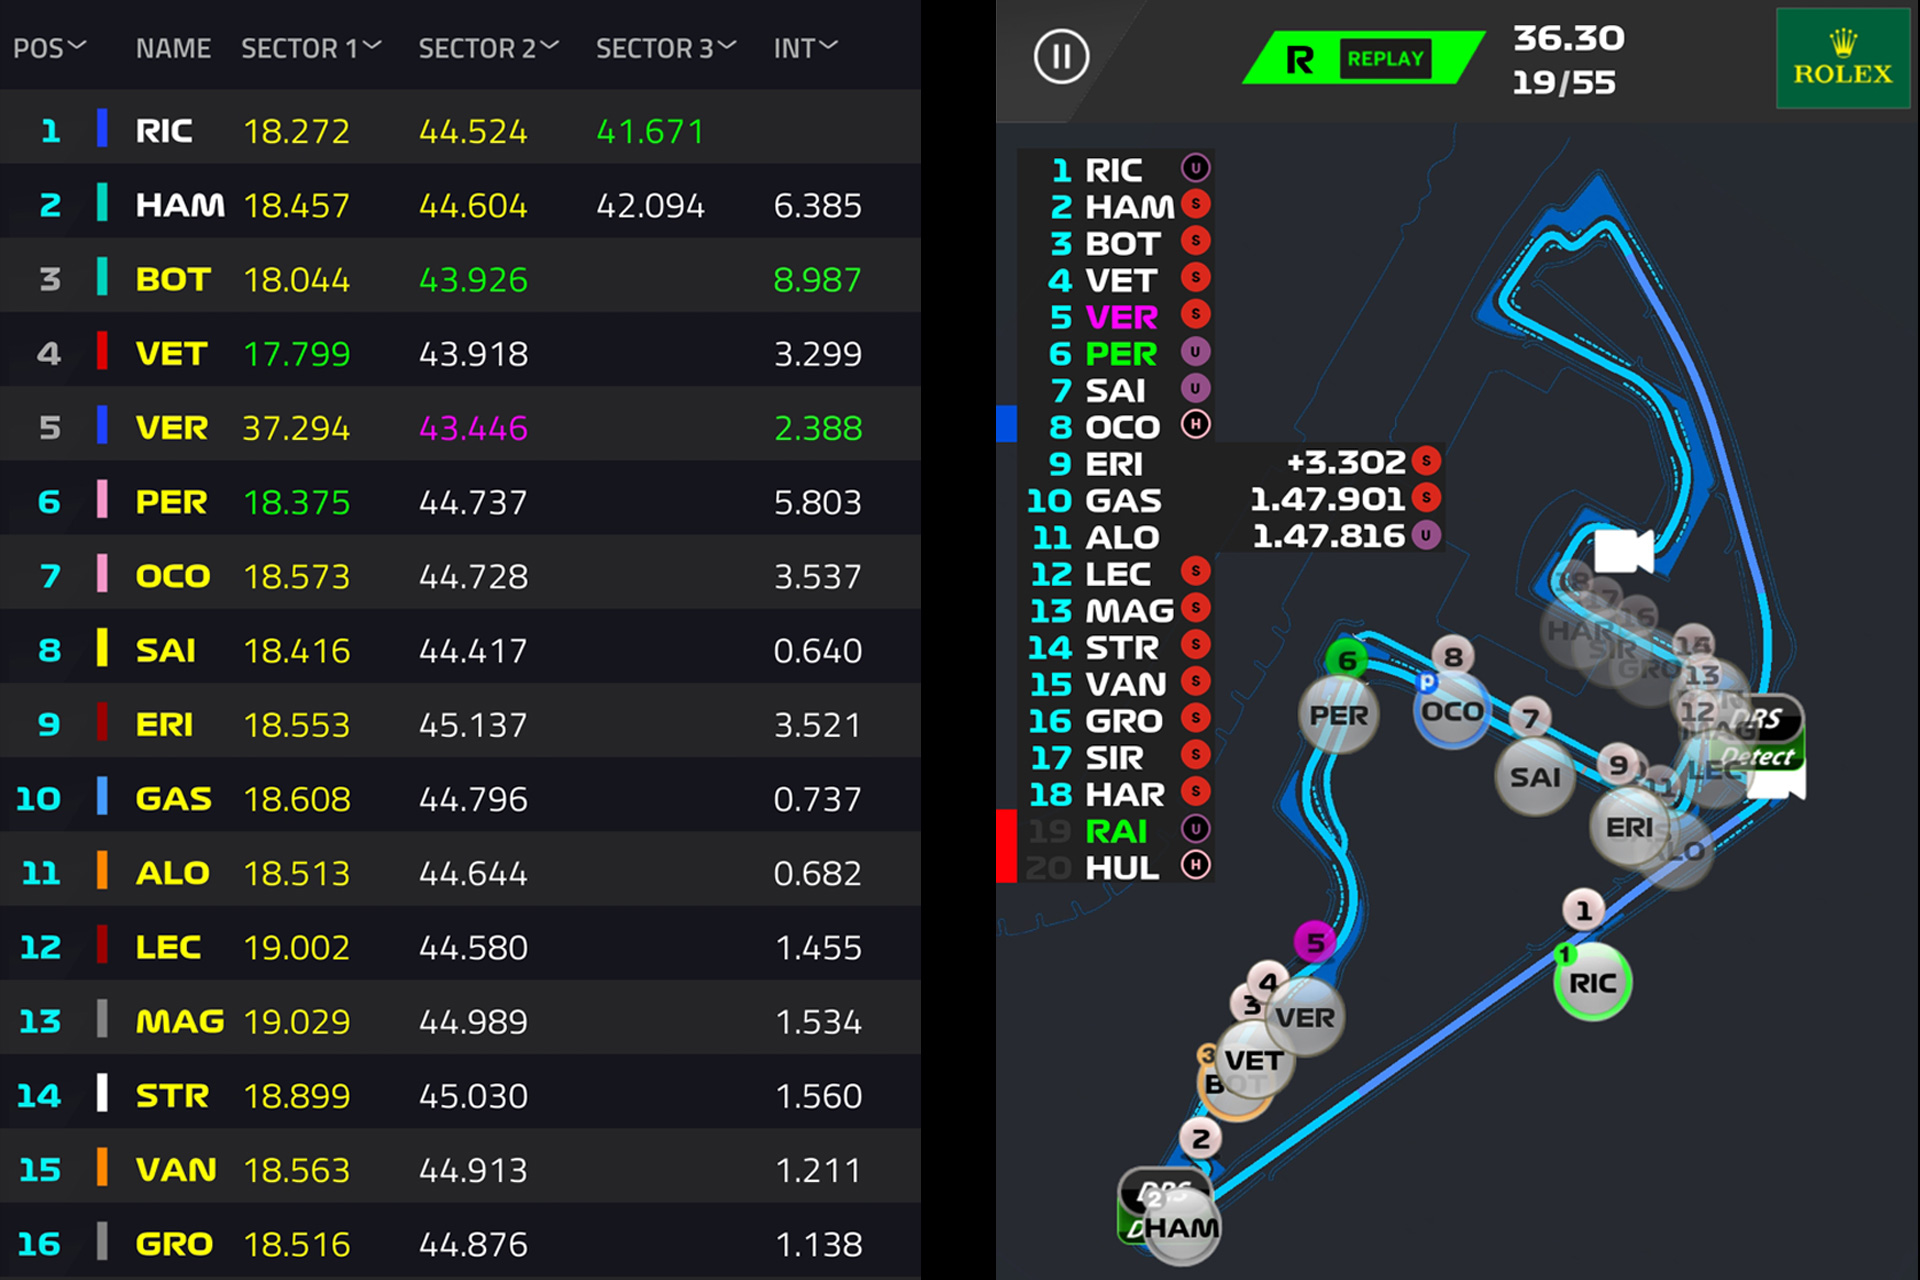Click HAM soft tyre icon in leaderboard
Image resolution: width=1920 pixels, height=1280 pixels.
pyautogui.click(x=1195, y=204)
